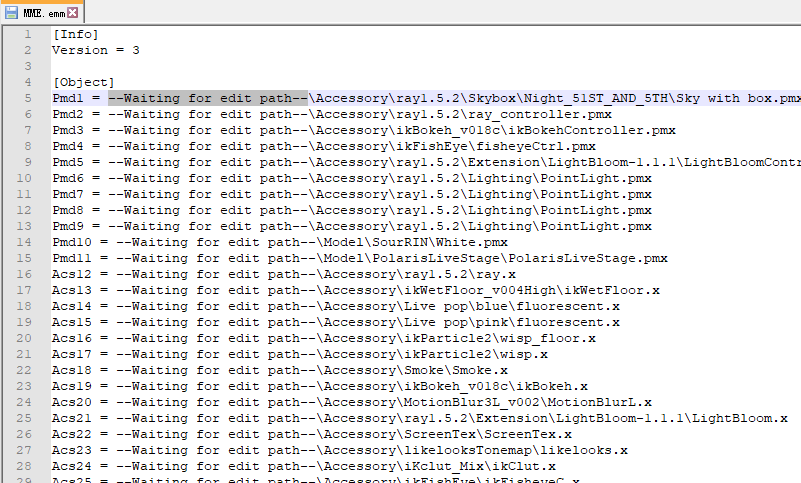This screenshot has width=801, height=483.
Task: Close the MME.emm tab
Action: (73, 13)
